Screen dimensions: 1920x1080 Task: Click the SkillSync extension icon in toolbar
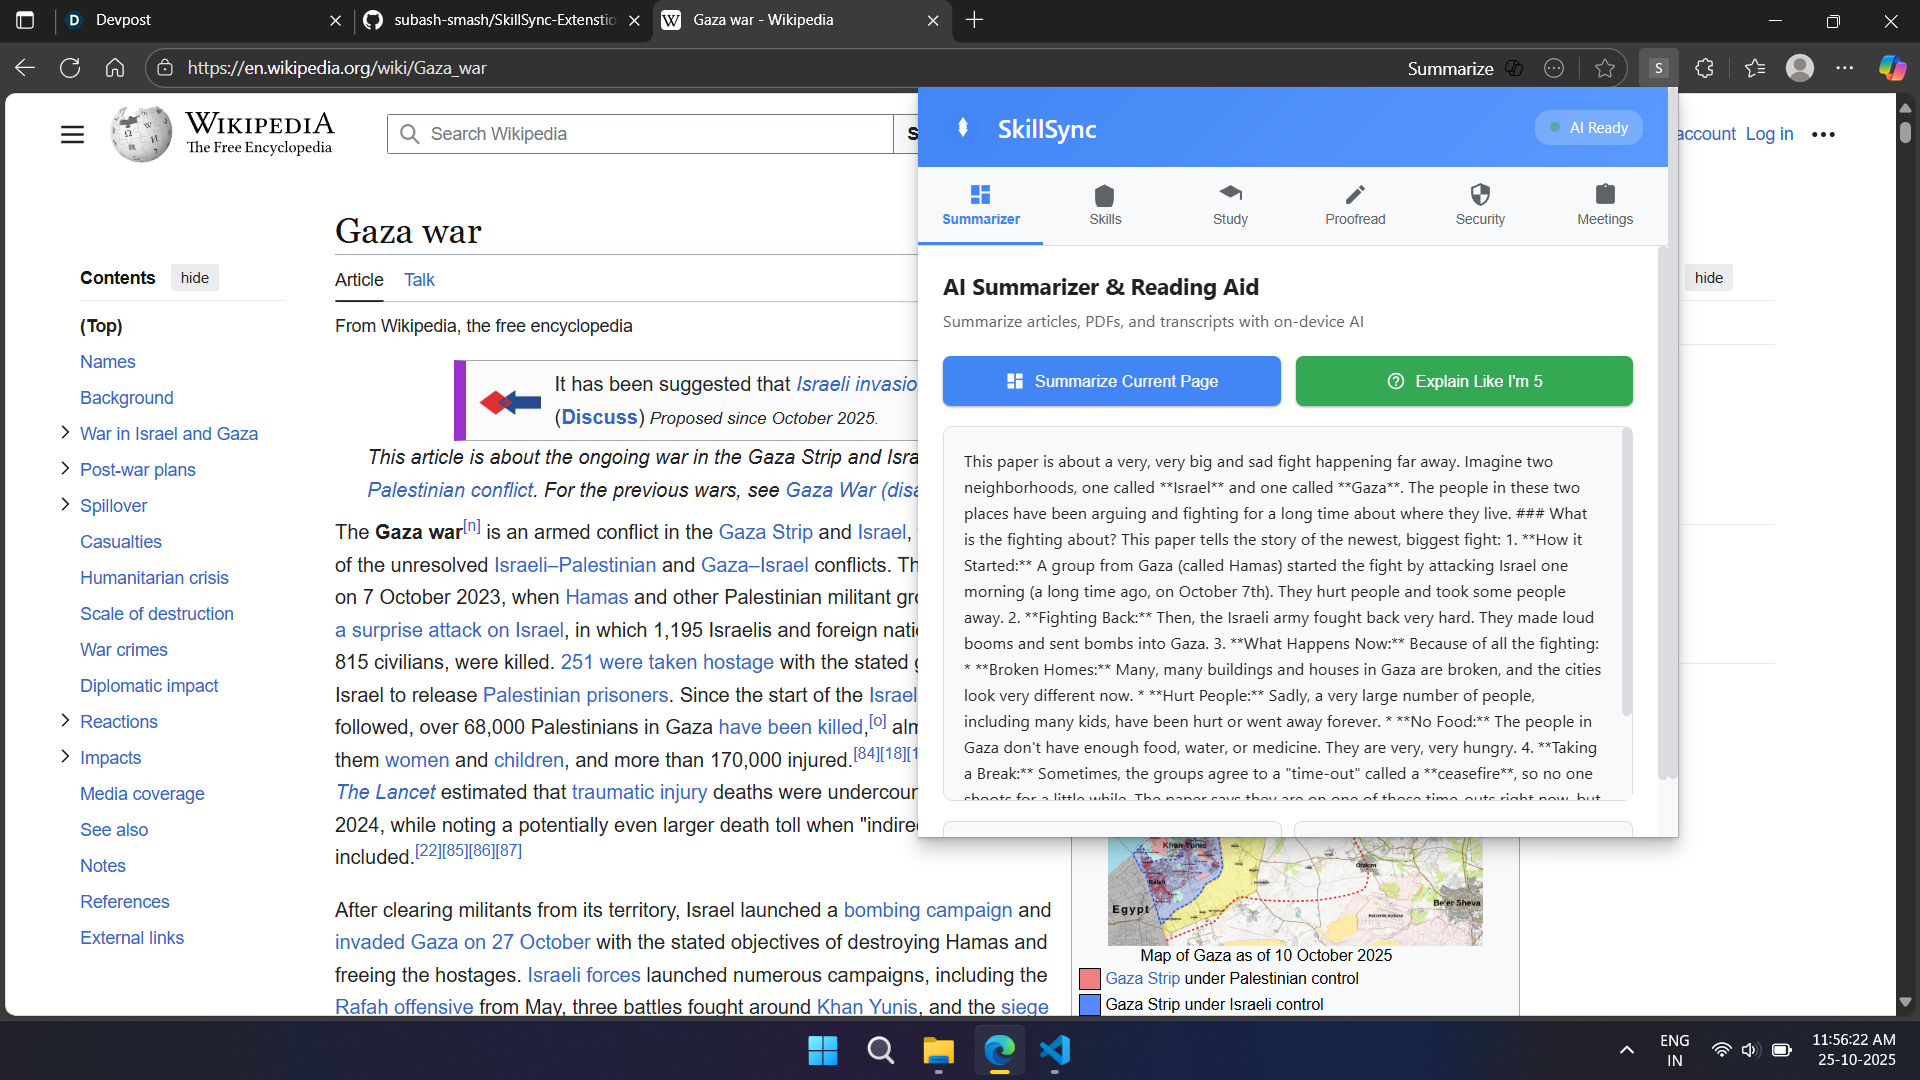1658,68
